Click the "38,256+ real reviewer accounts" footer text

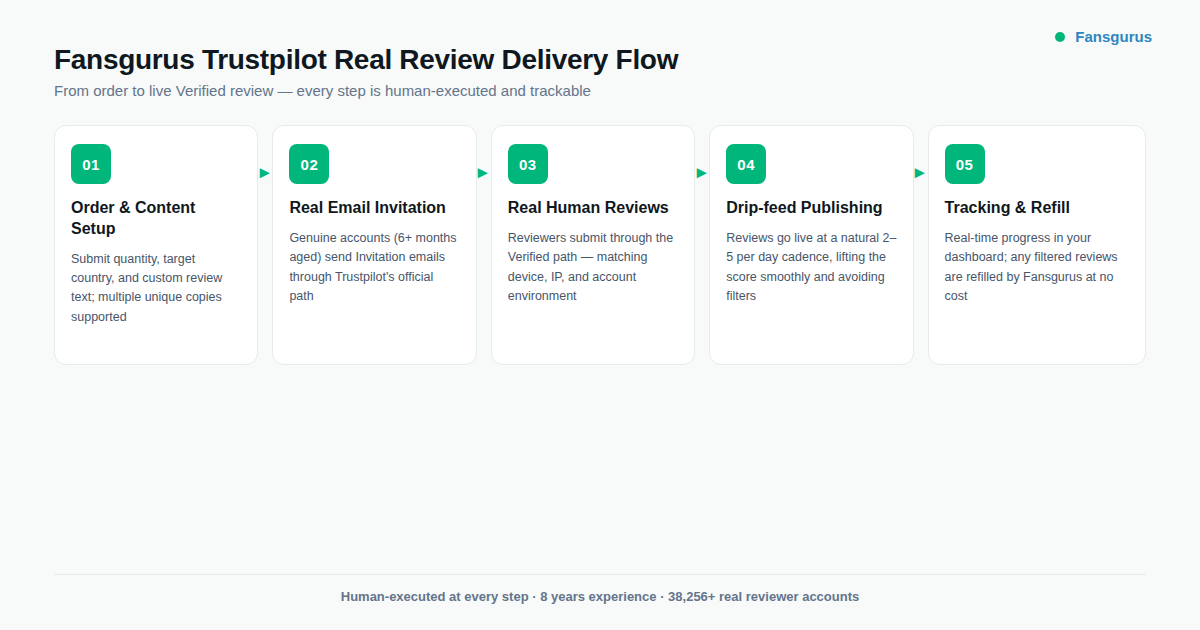762,596
